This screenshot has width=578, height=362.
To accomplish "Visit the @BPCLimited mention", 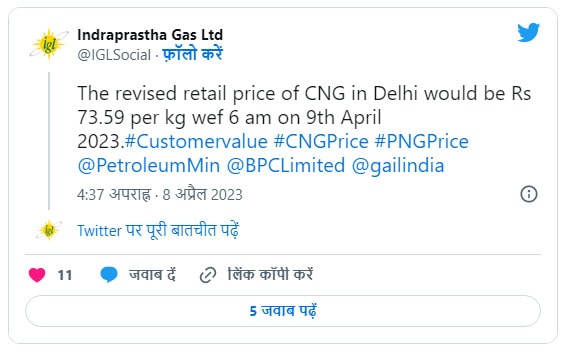I will pyautogui.click(x=286, y=166).
